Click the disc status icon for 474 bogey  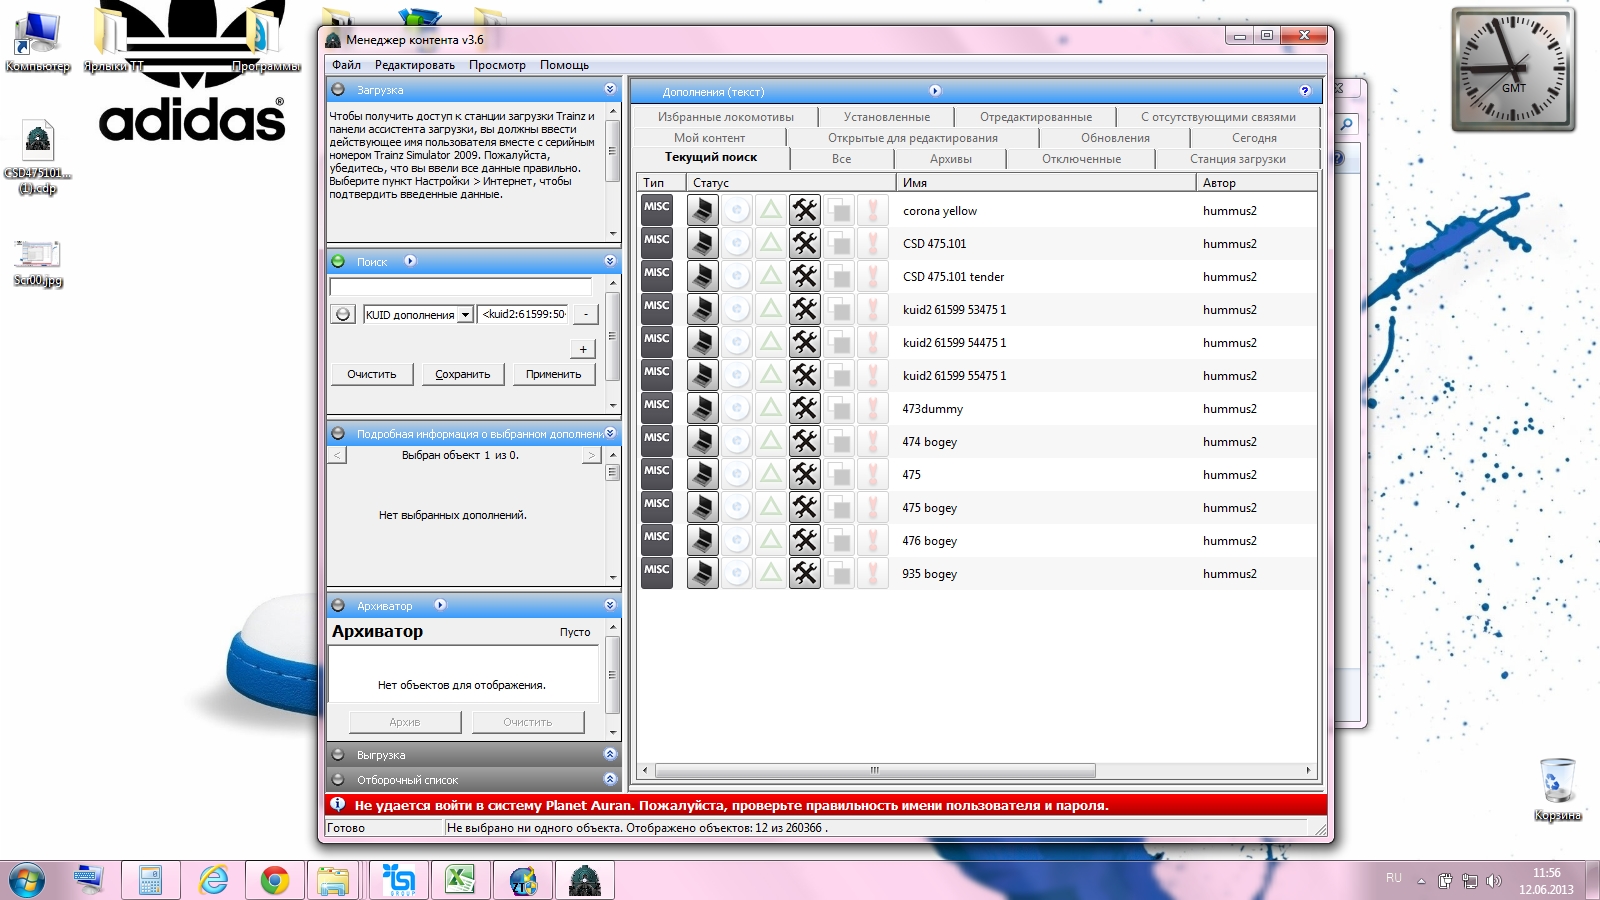736,441
